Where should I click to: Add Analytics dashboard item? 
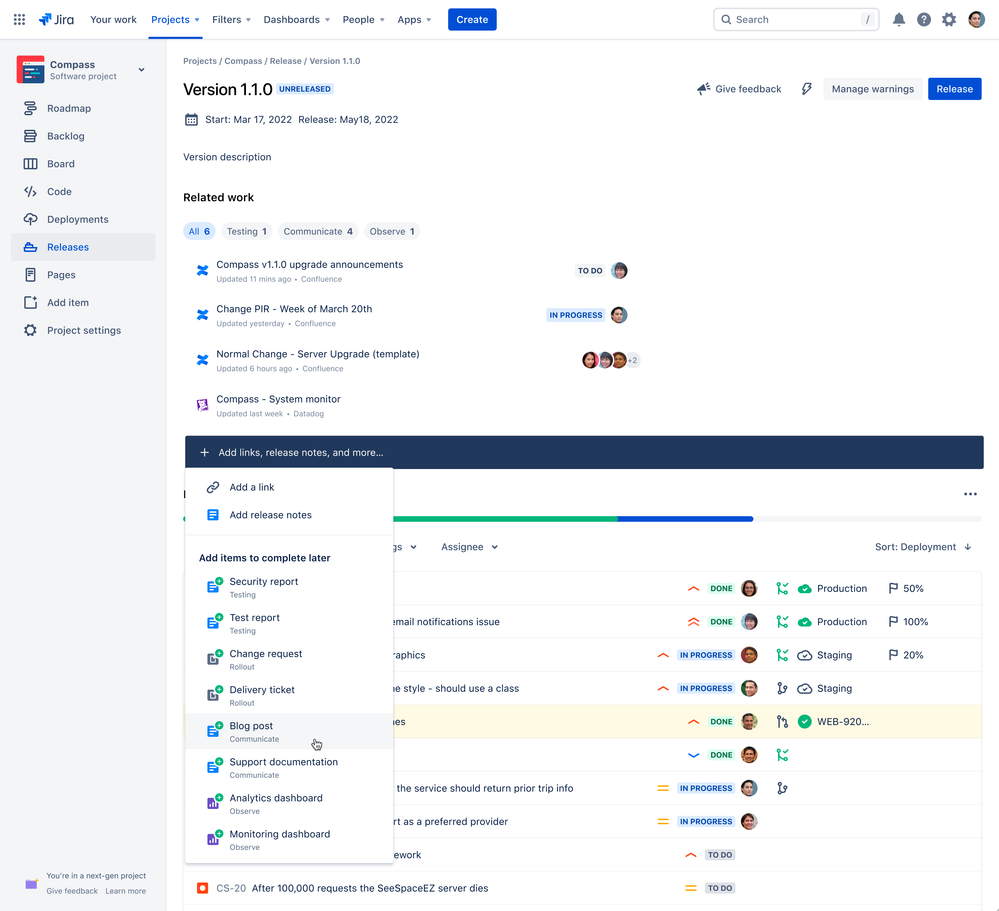289,803
